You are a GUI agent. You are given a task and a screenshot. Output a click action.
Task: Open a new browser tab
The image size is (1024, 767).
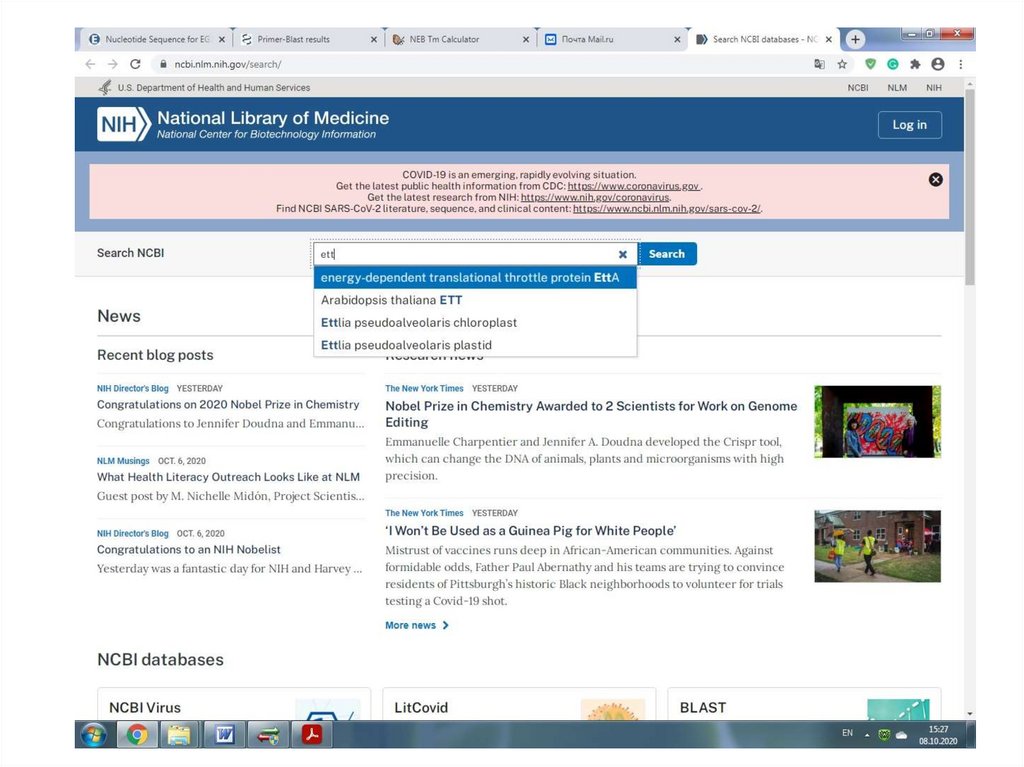(855, 39)
